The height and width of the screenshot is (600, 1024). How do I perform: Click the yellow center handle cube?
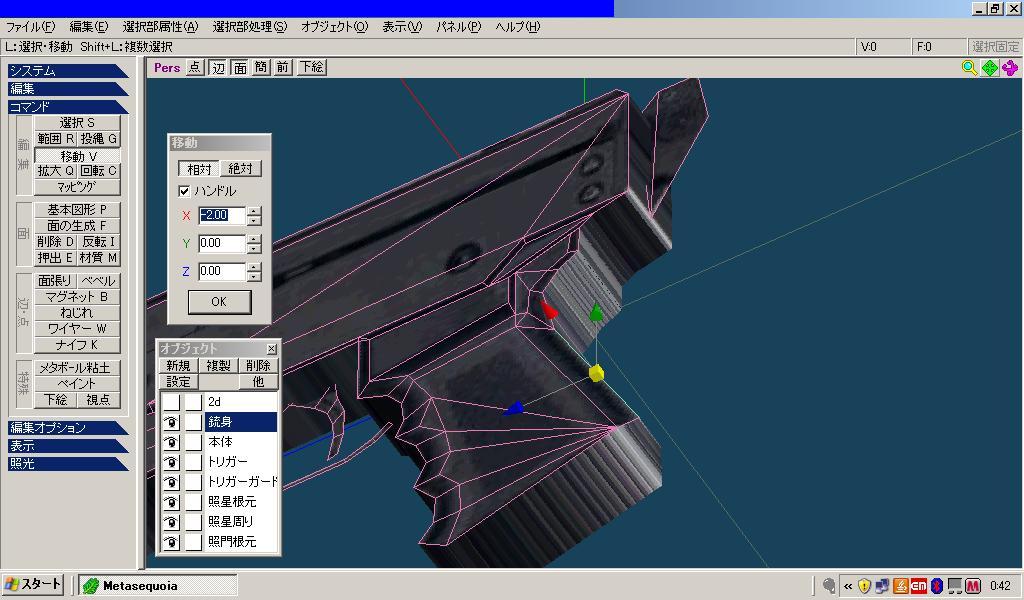pyautogui.click(x=596, y=373)
